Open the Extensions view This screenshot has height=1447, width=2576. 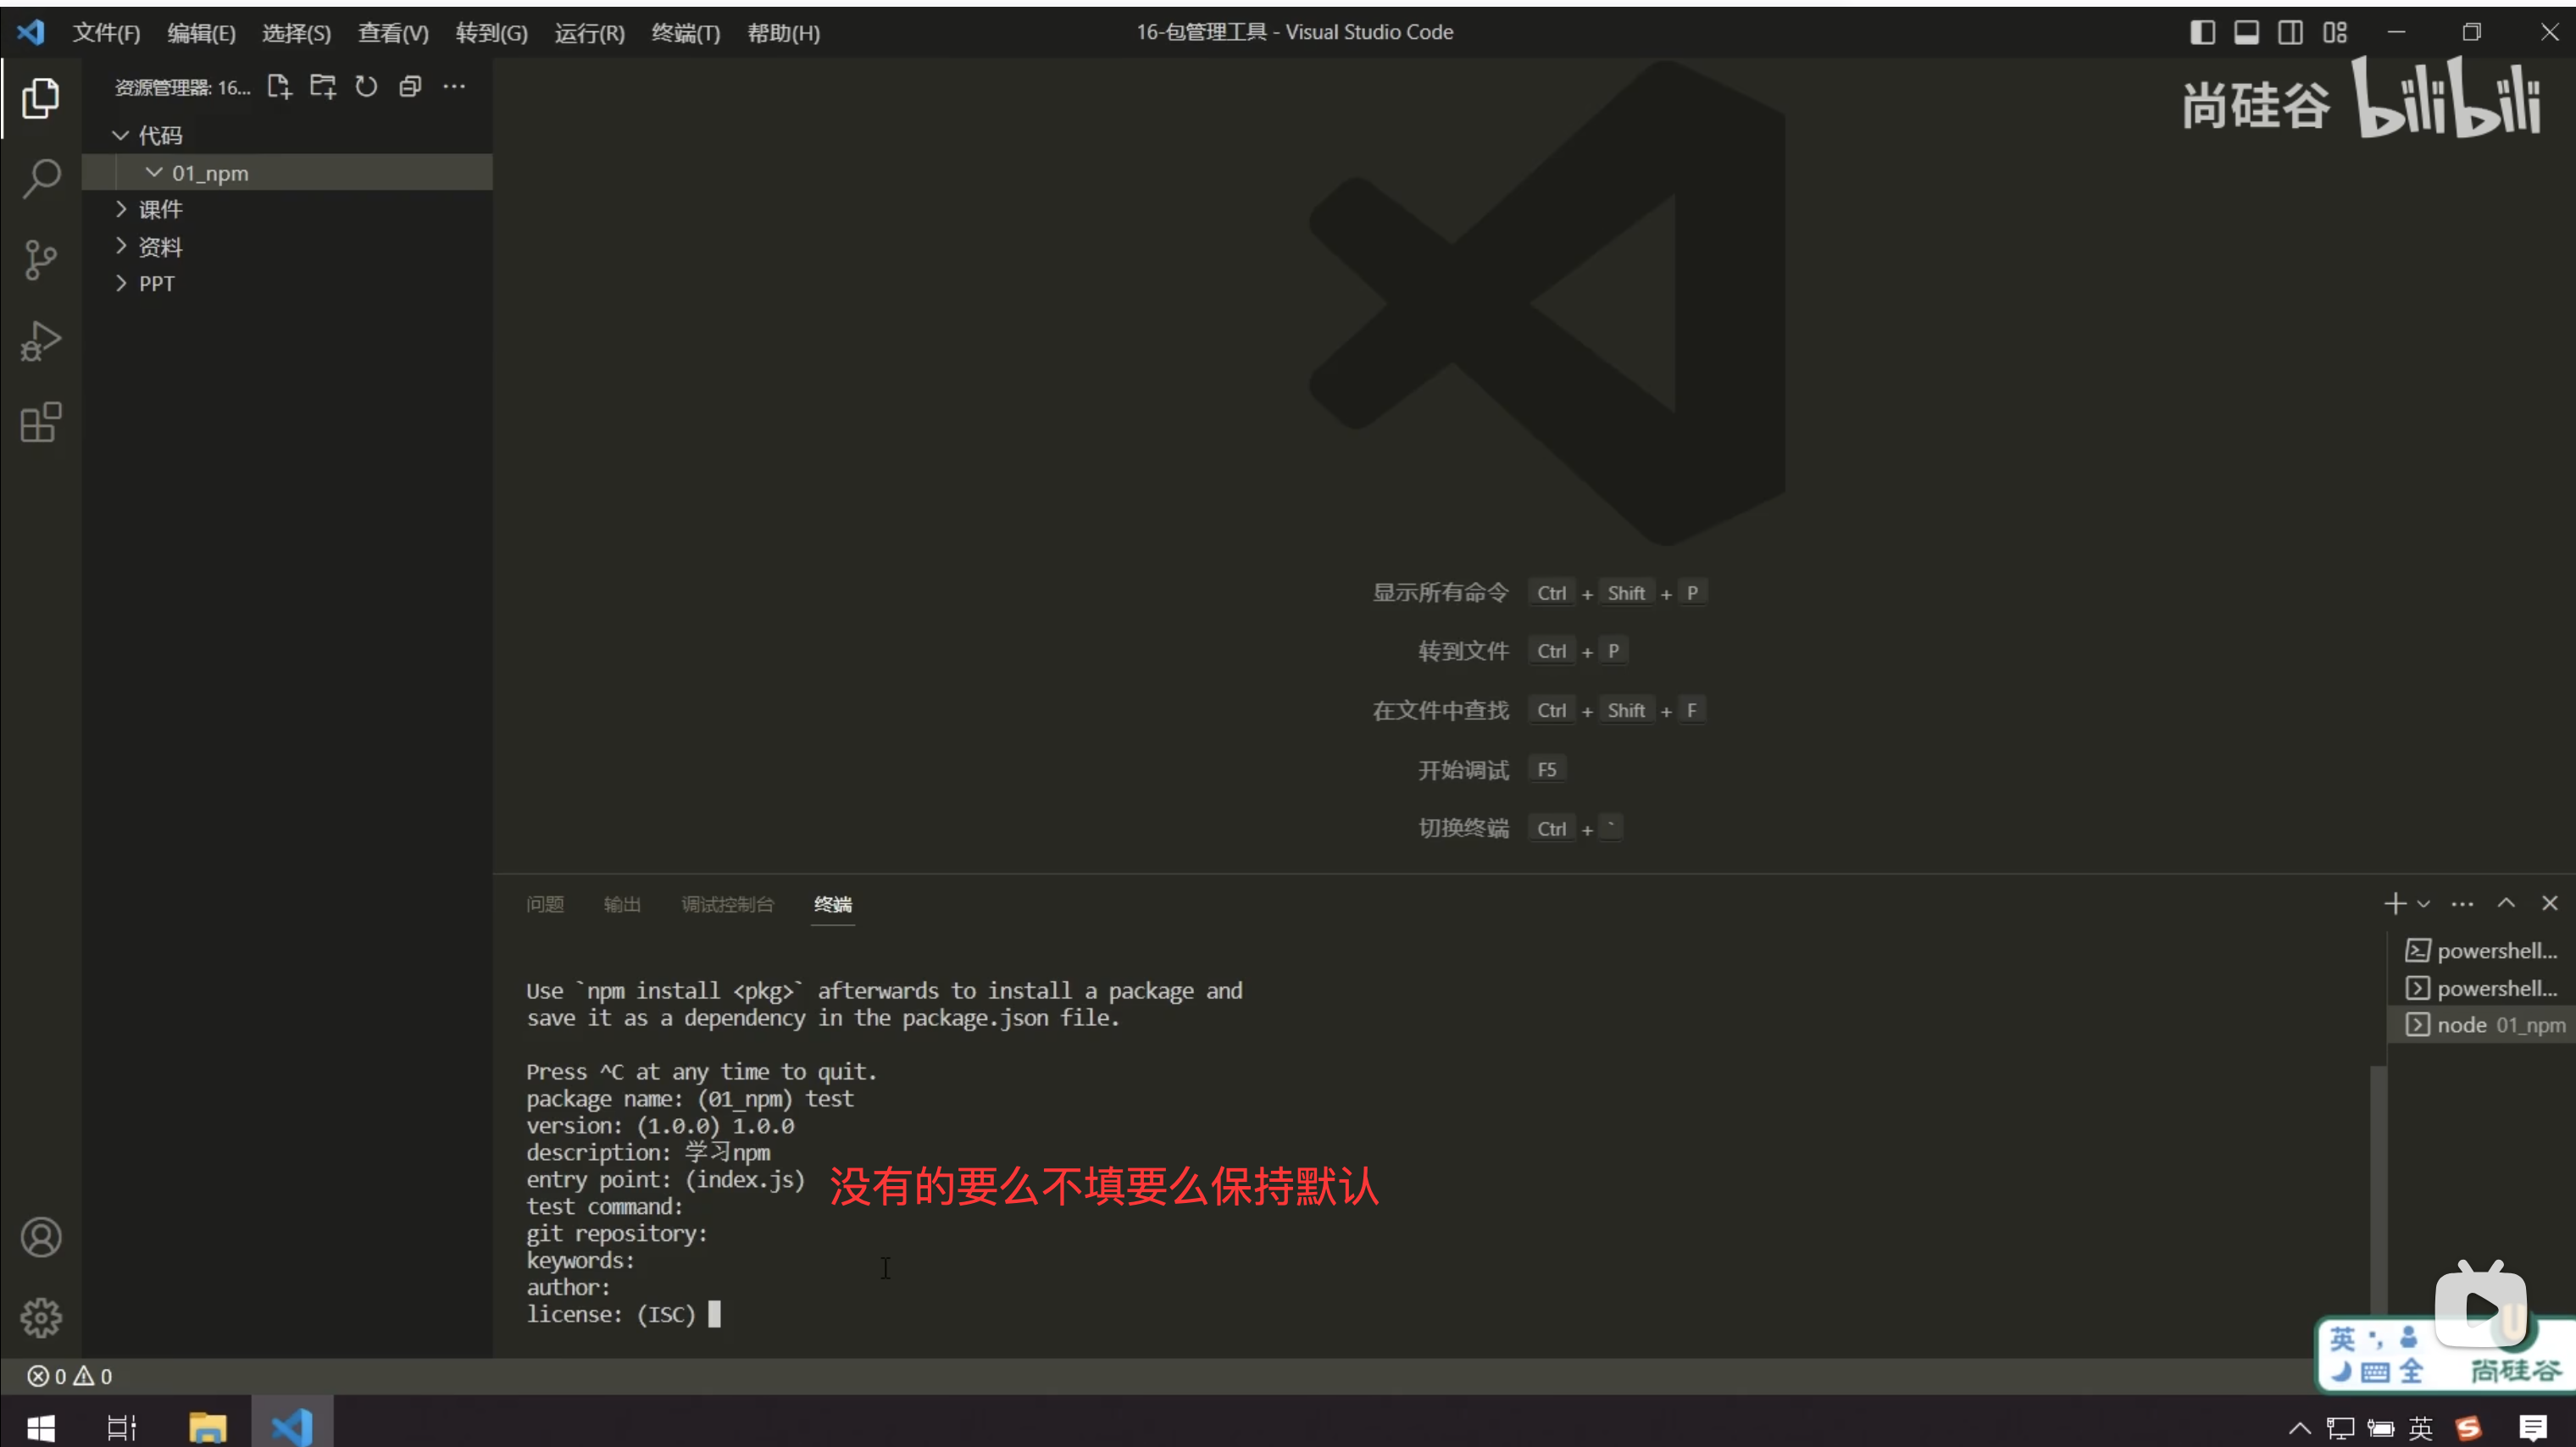41,422
